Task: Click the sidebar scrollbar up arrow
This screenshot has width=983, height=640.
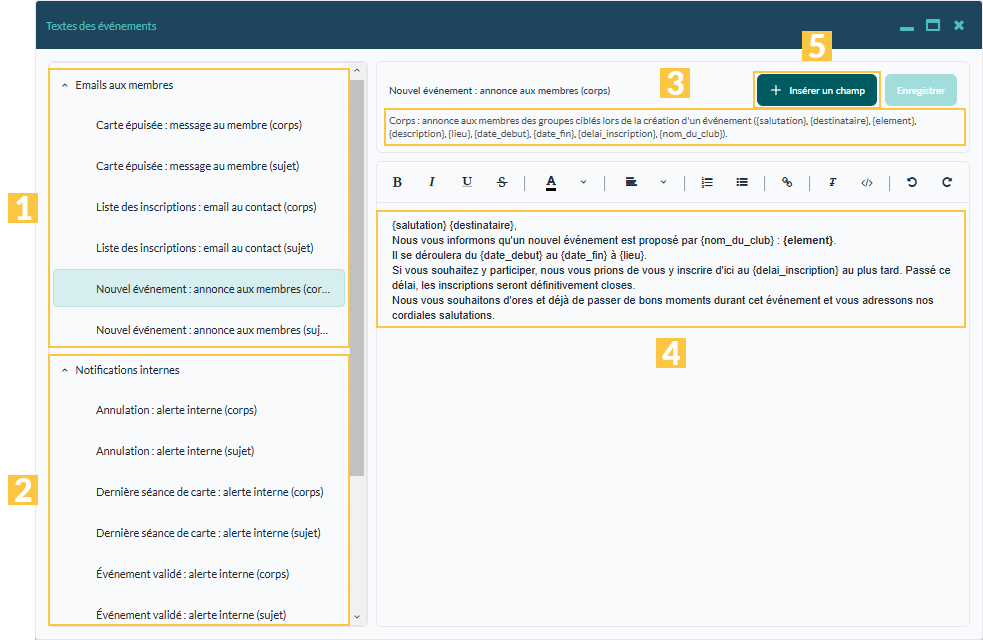Action: [357, 71]
